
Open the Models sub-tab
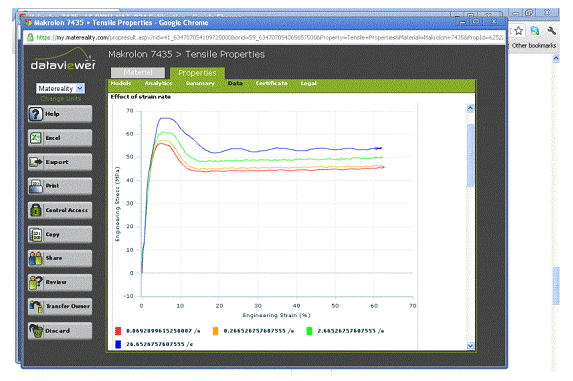(x=121, y=83)
